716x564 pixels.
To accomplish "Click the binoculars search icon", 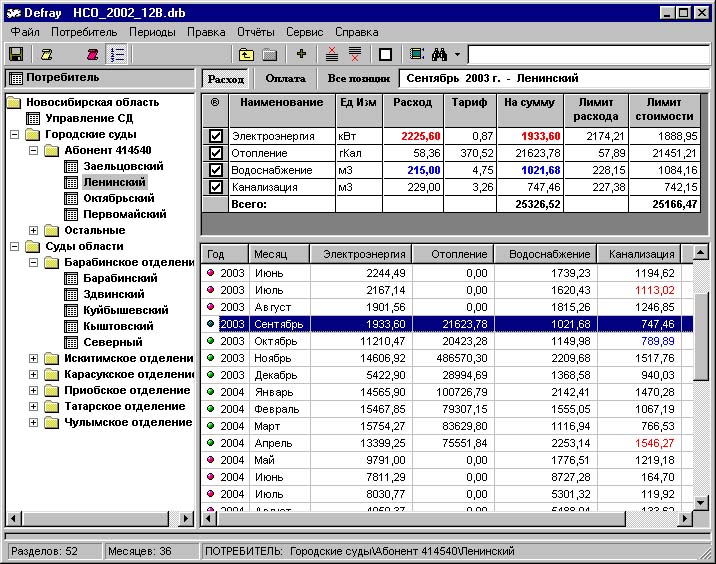I will 438,54.
